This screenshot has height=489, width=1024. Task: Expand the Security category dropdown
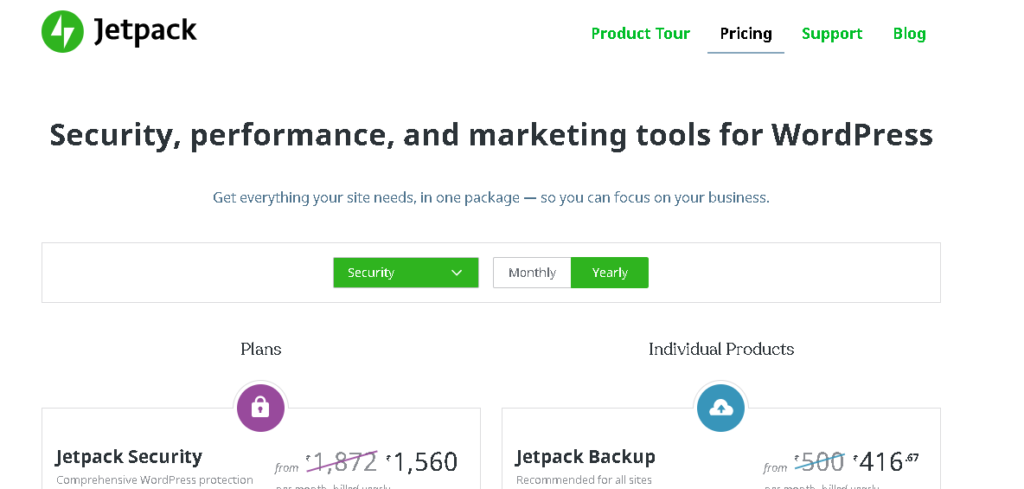coord(406,272)
